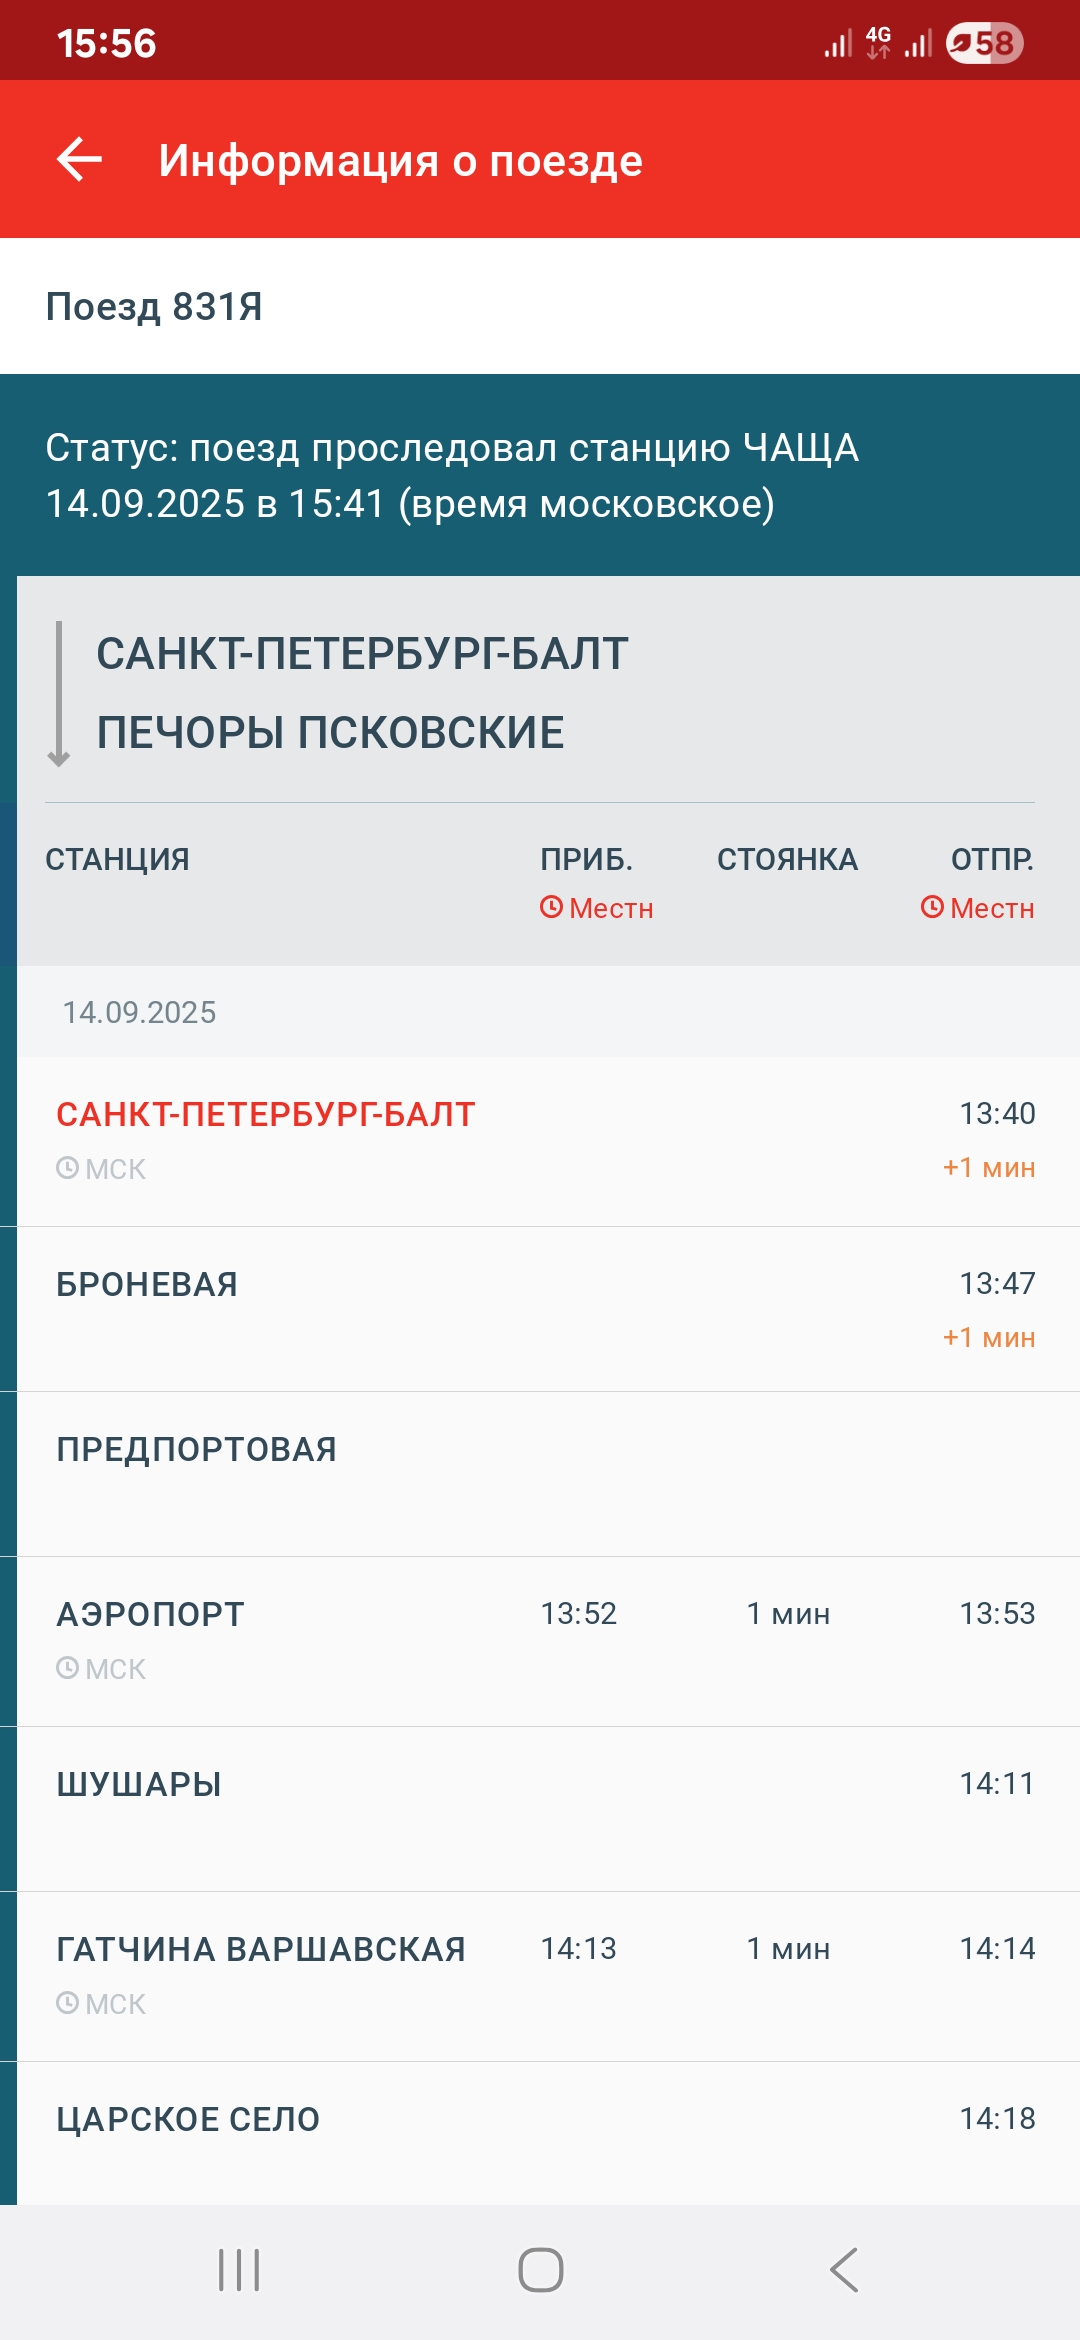The width and height of the screenshot is (1080, 2340).
Task: Tap the MSK clock icon under АЭРОПОРТ
Action: coord(68,1668)
